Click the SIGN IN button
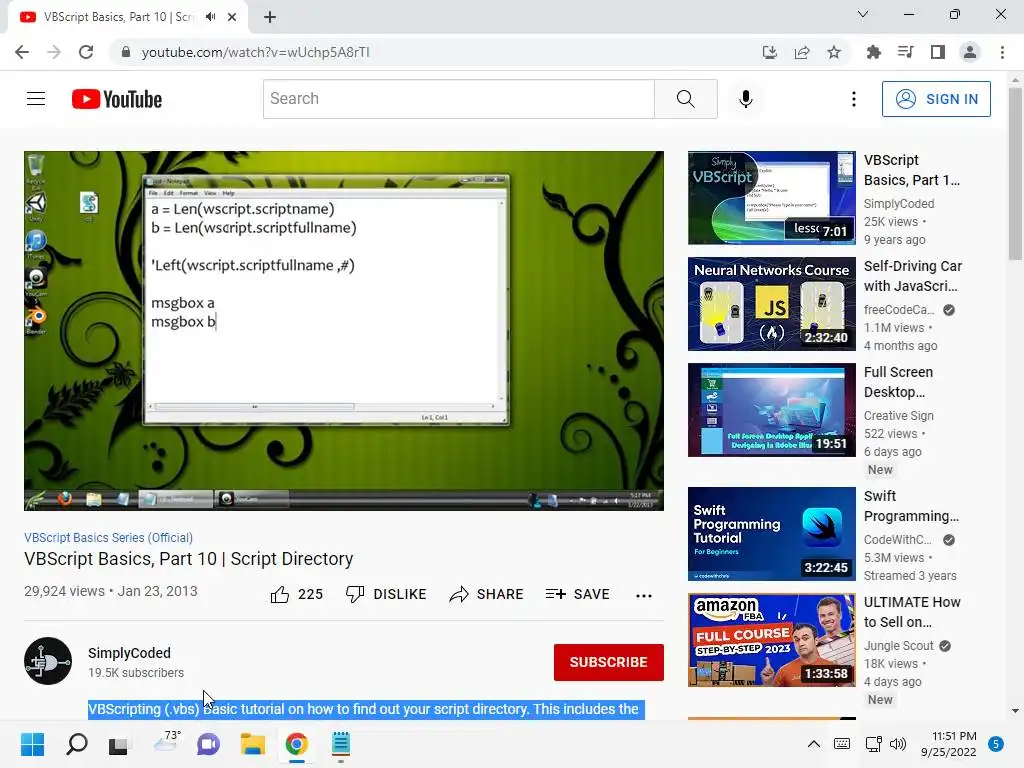 [936, 99]
